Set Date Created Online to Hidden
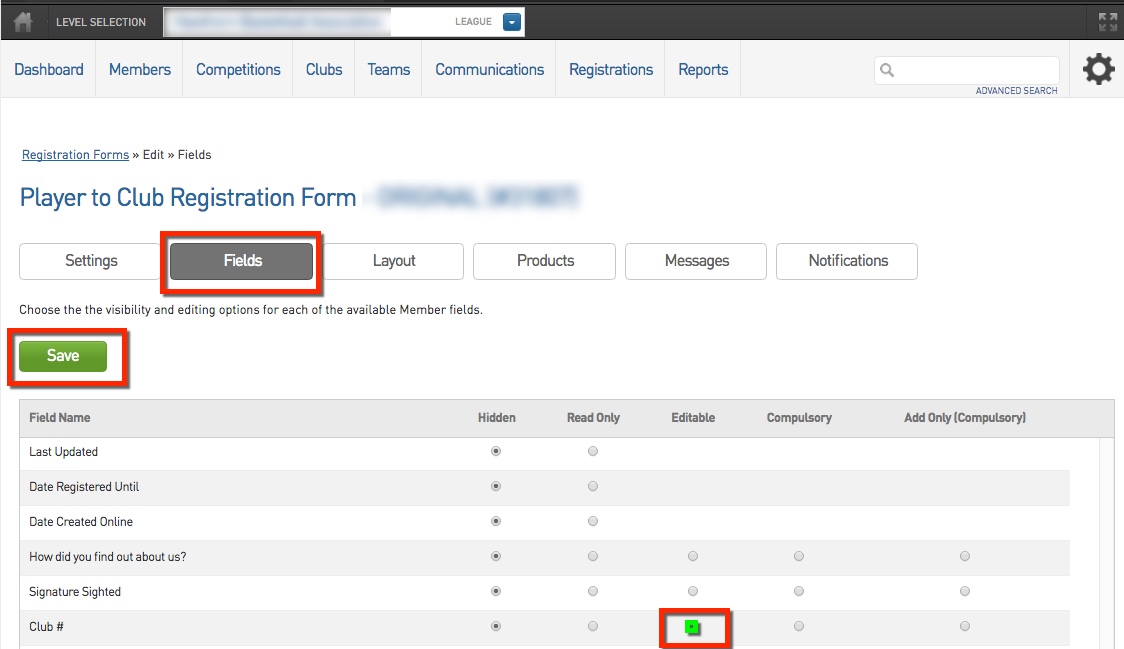1124x649 pixels. (496, 521)
